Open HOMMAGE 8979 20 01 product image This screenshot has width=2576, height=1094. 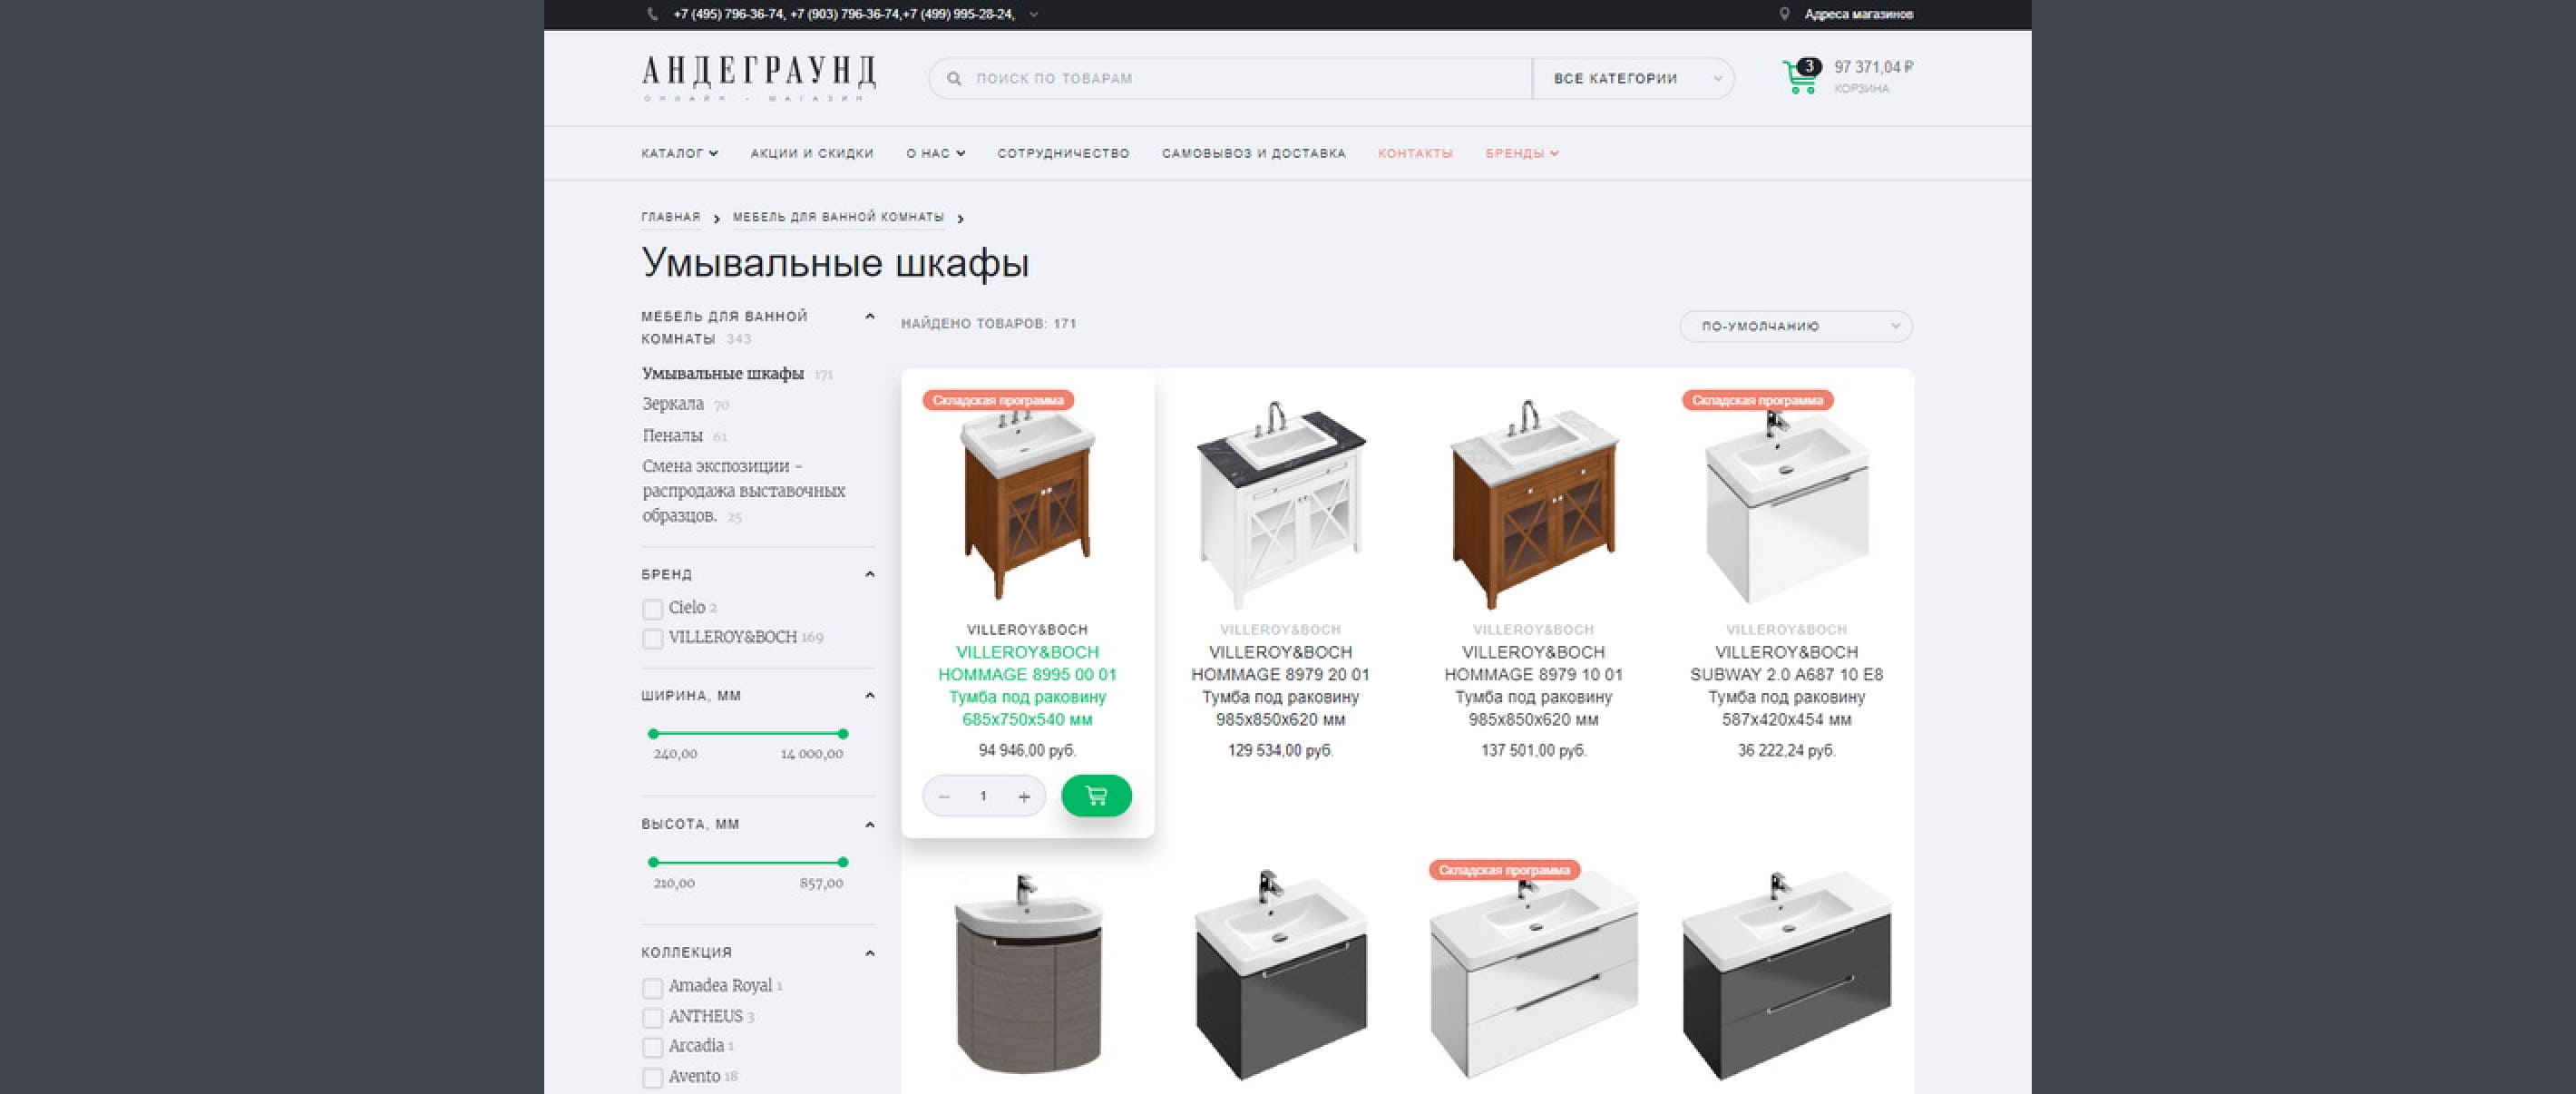click(1280, 504)
